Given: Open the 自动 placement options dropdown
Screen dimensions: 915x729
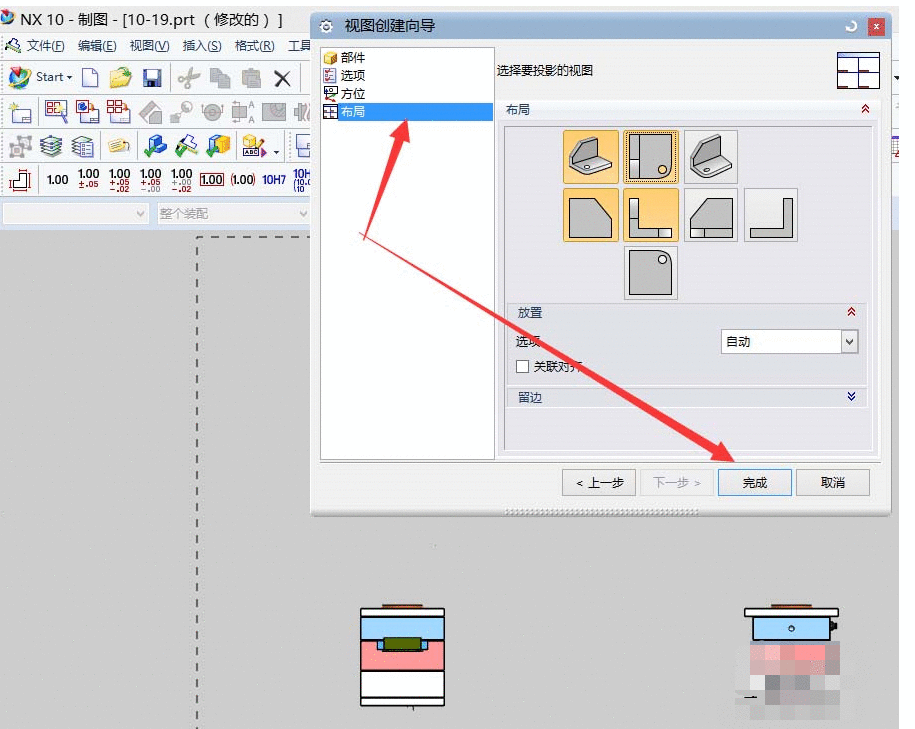Looking at the screenshot, I should pos(849,341).
